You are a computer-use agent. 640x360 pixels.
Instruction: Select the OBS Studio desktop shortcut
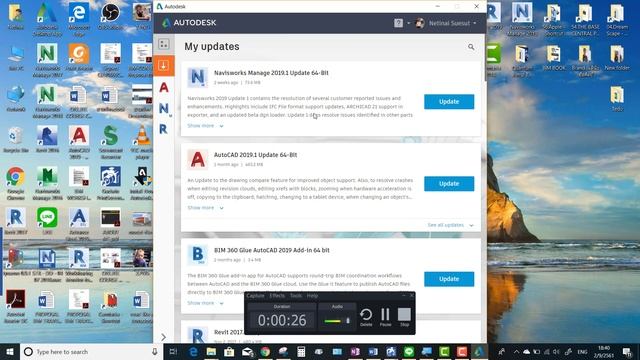click(x=111, y=17)
